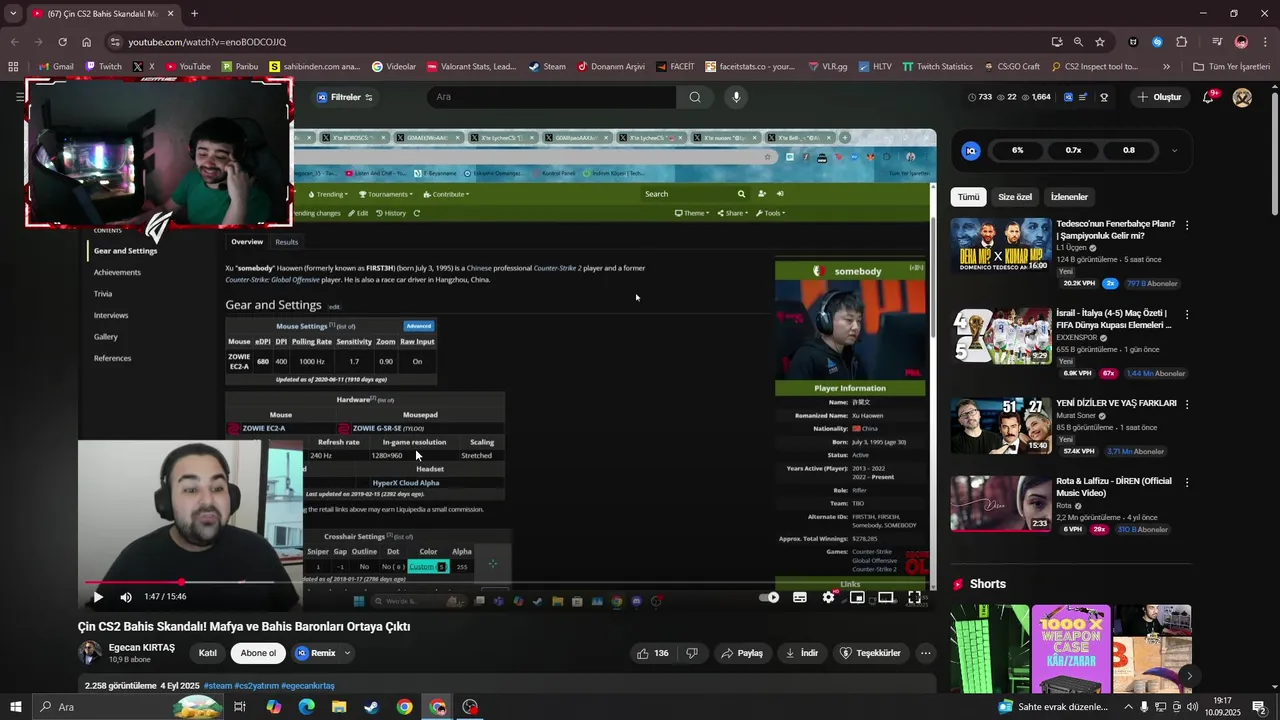Viewport: 1280px width, 720px height.
Task: Open Egecan KIRTAŞ channel avatar
Action: click(x=90, y=653)
